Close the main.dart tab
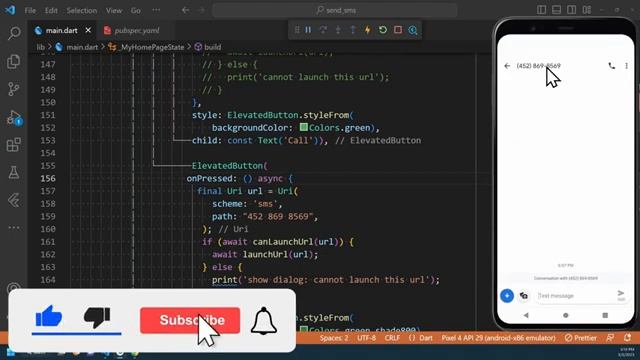The width and height of the screenshot is (640, 360). click(88, 30)
